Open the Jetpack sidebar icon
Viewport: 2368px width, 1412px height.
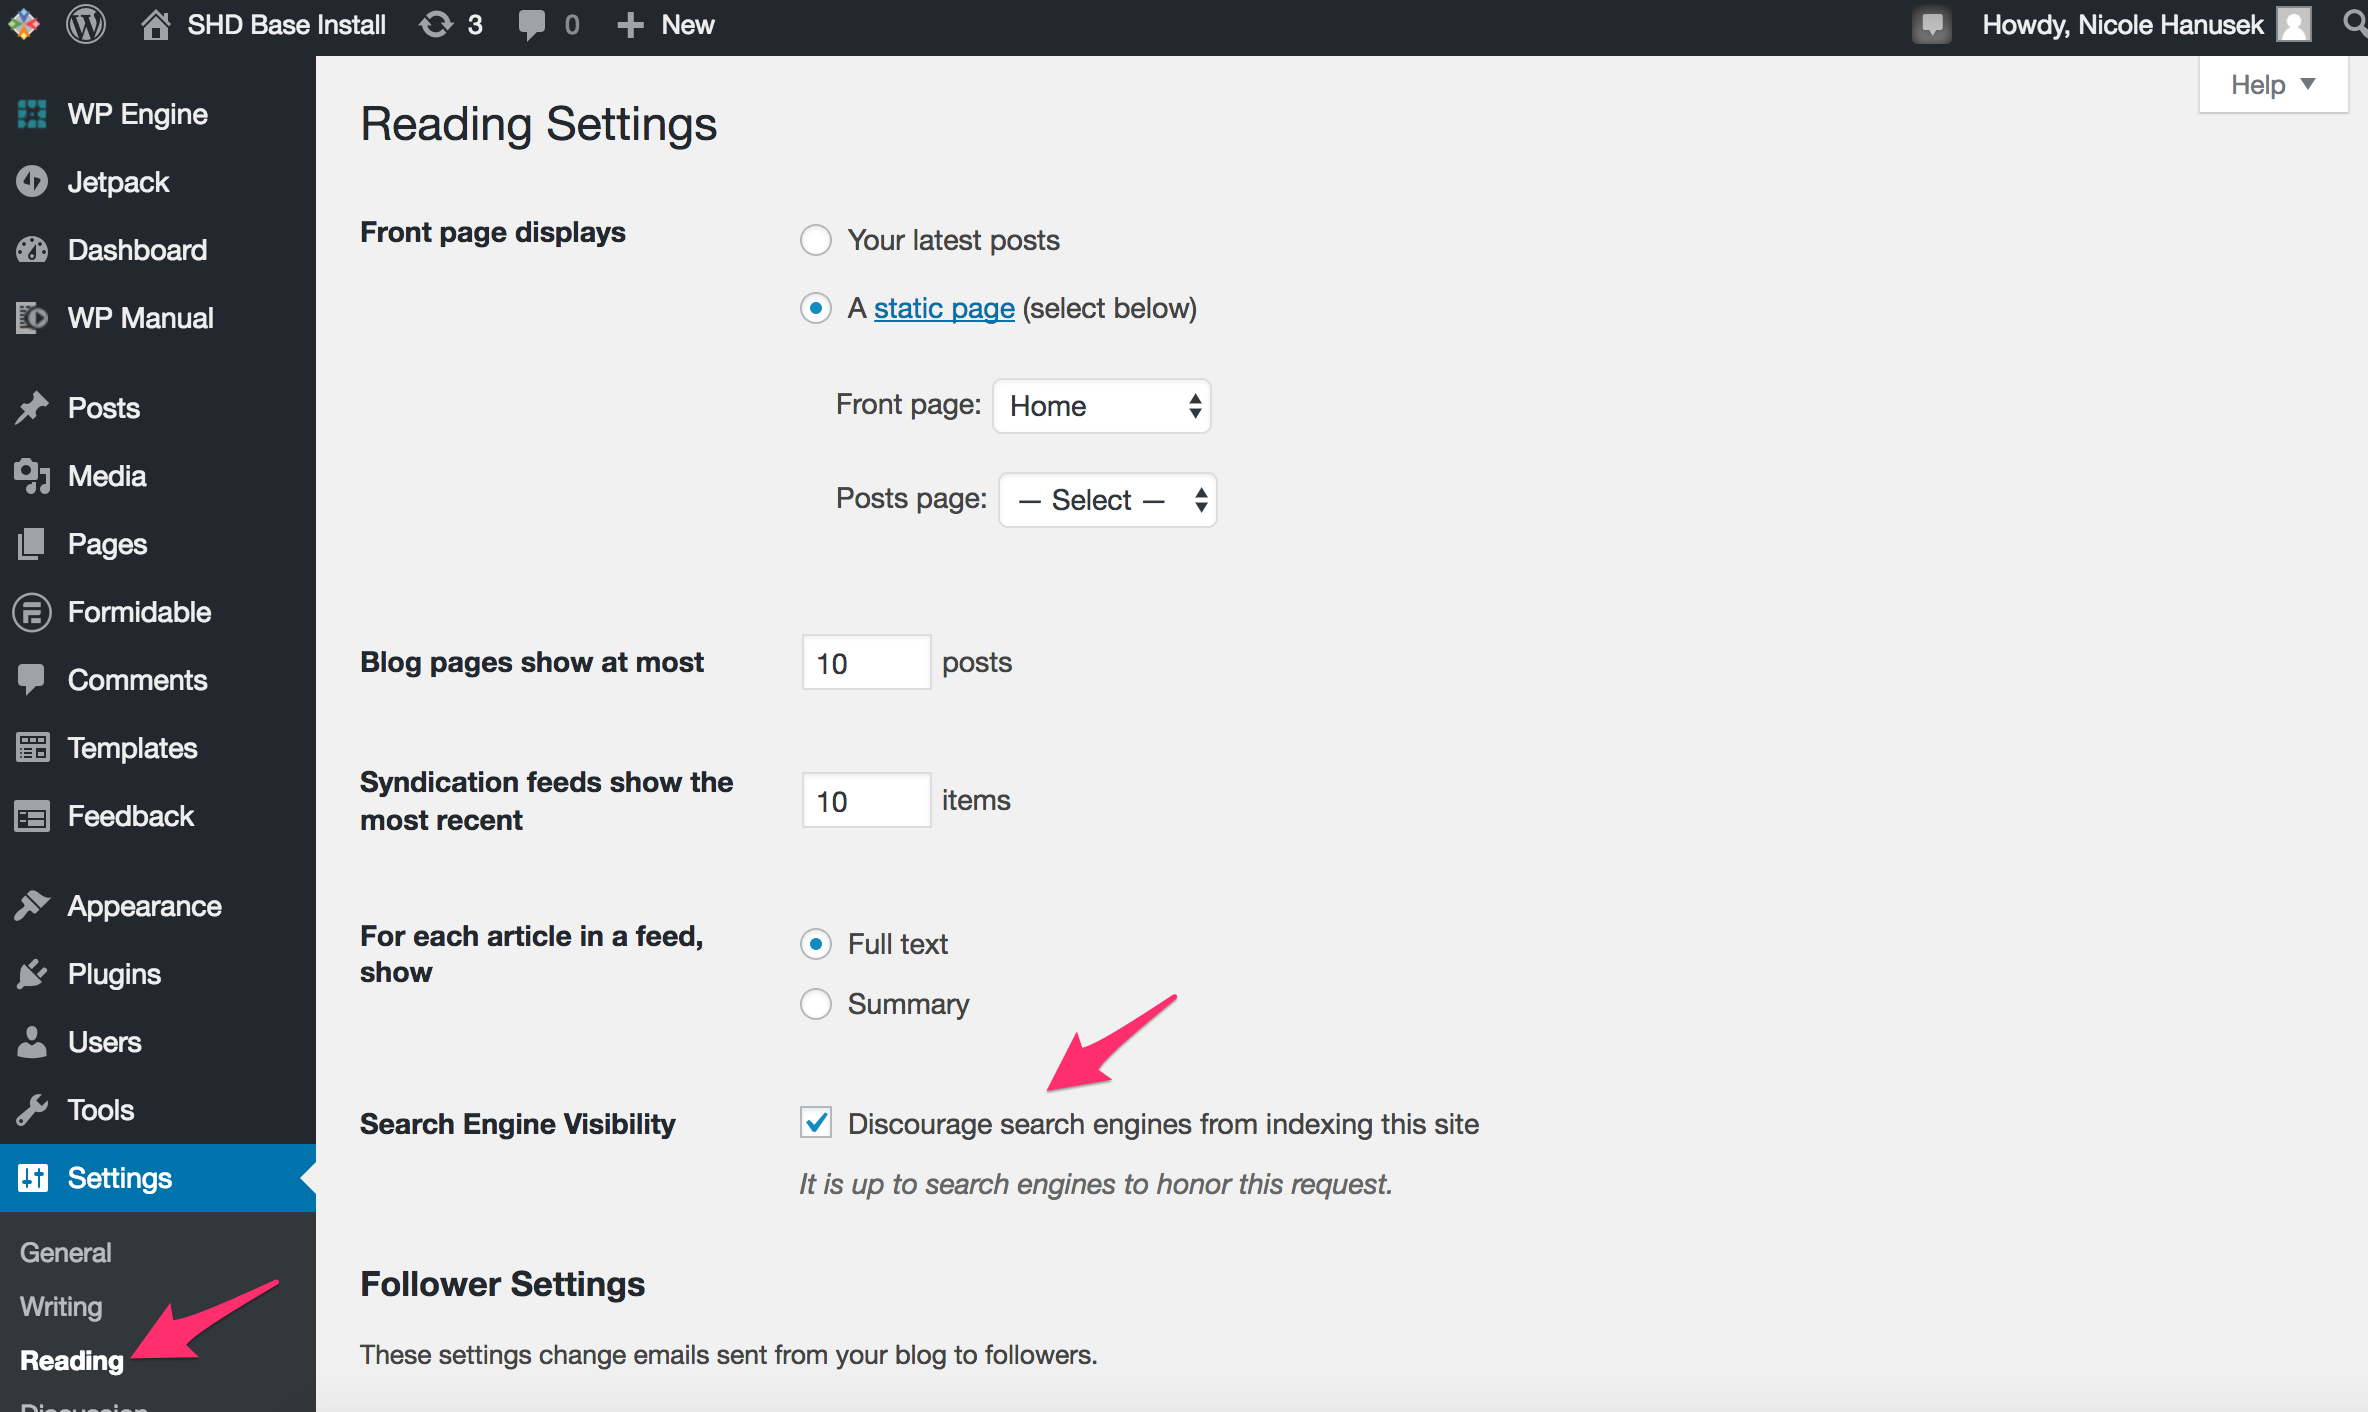pos(32,181)
